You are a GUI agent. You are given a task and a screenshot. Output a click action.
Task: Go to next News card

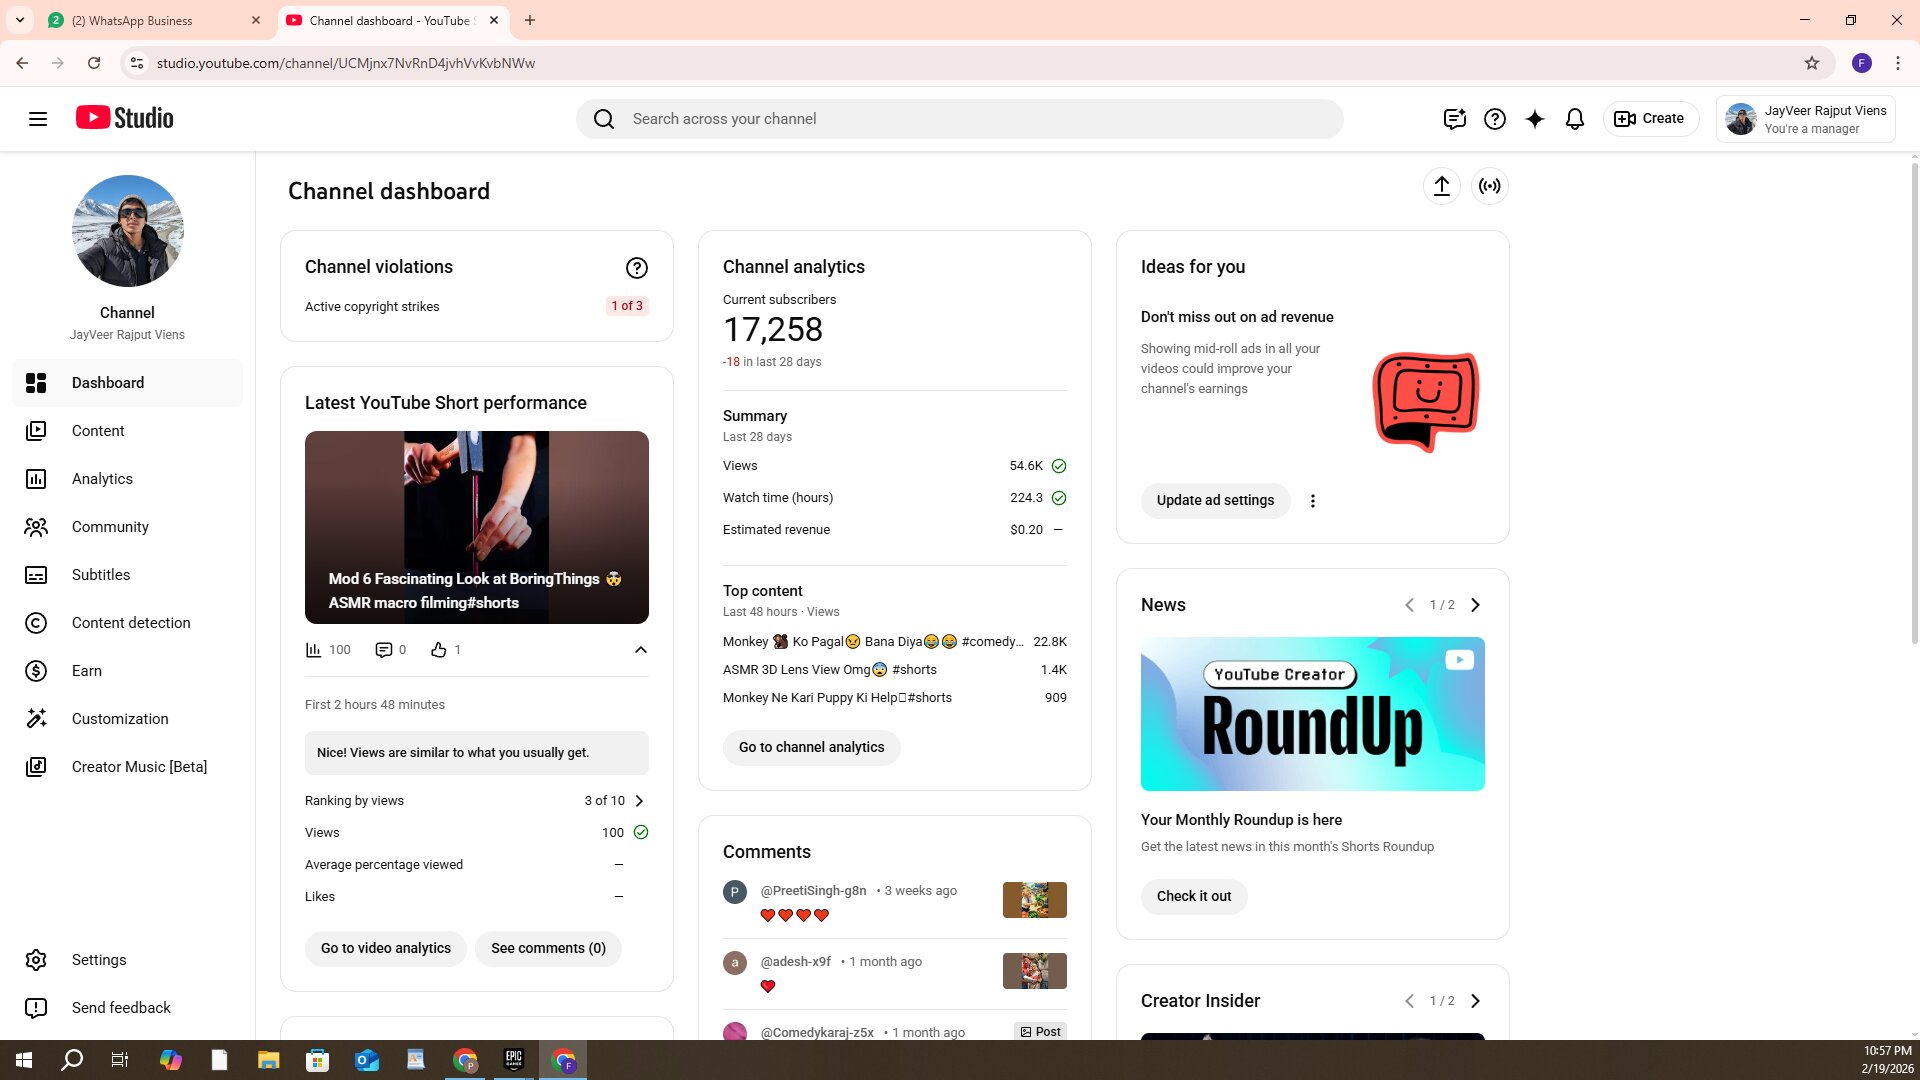1475,605
